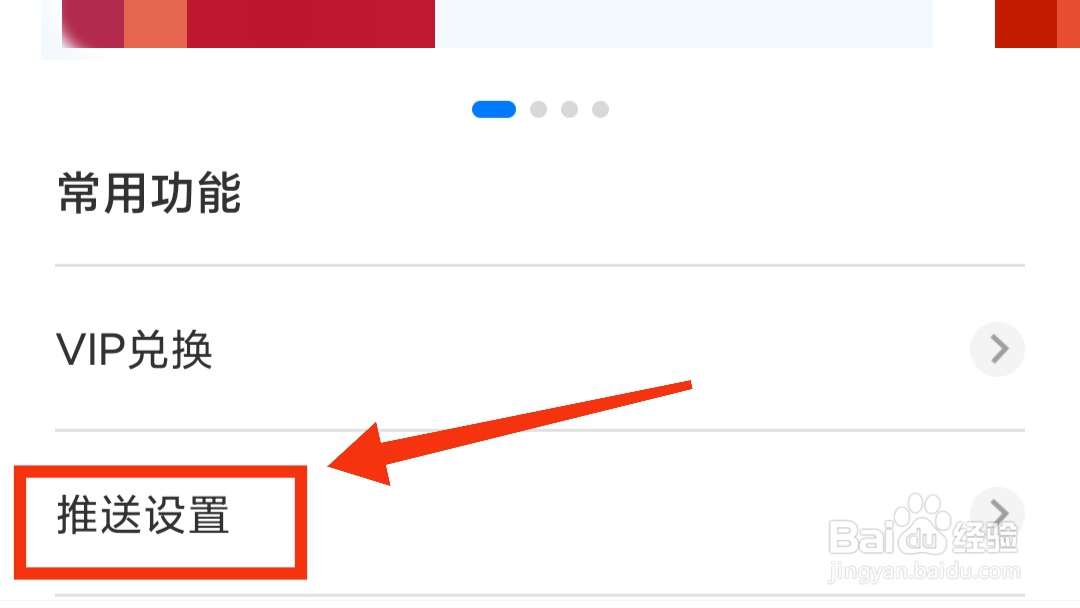Tap the pale blank area of the banner
The image size is (1080, 608).
(684, 23)
